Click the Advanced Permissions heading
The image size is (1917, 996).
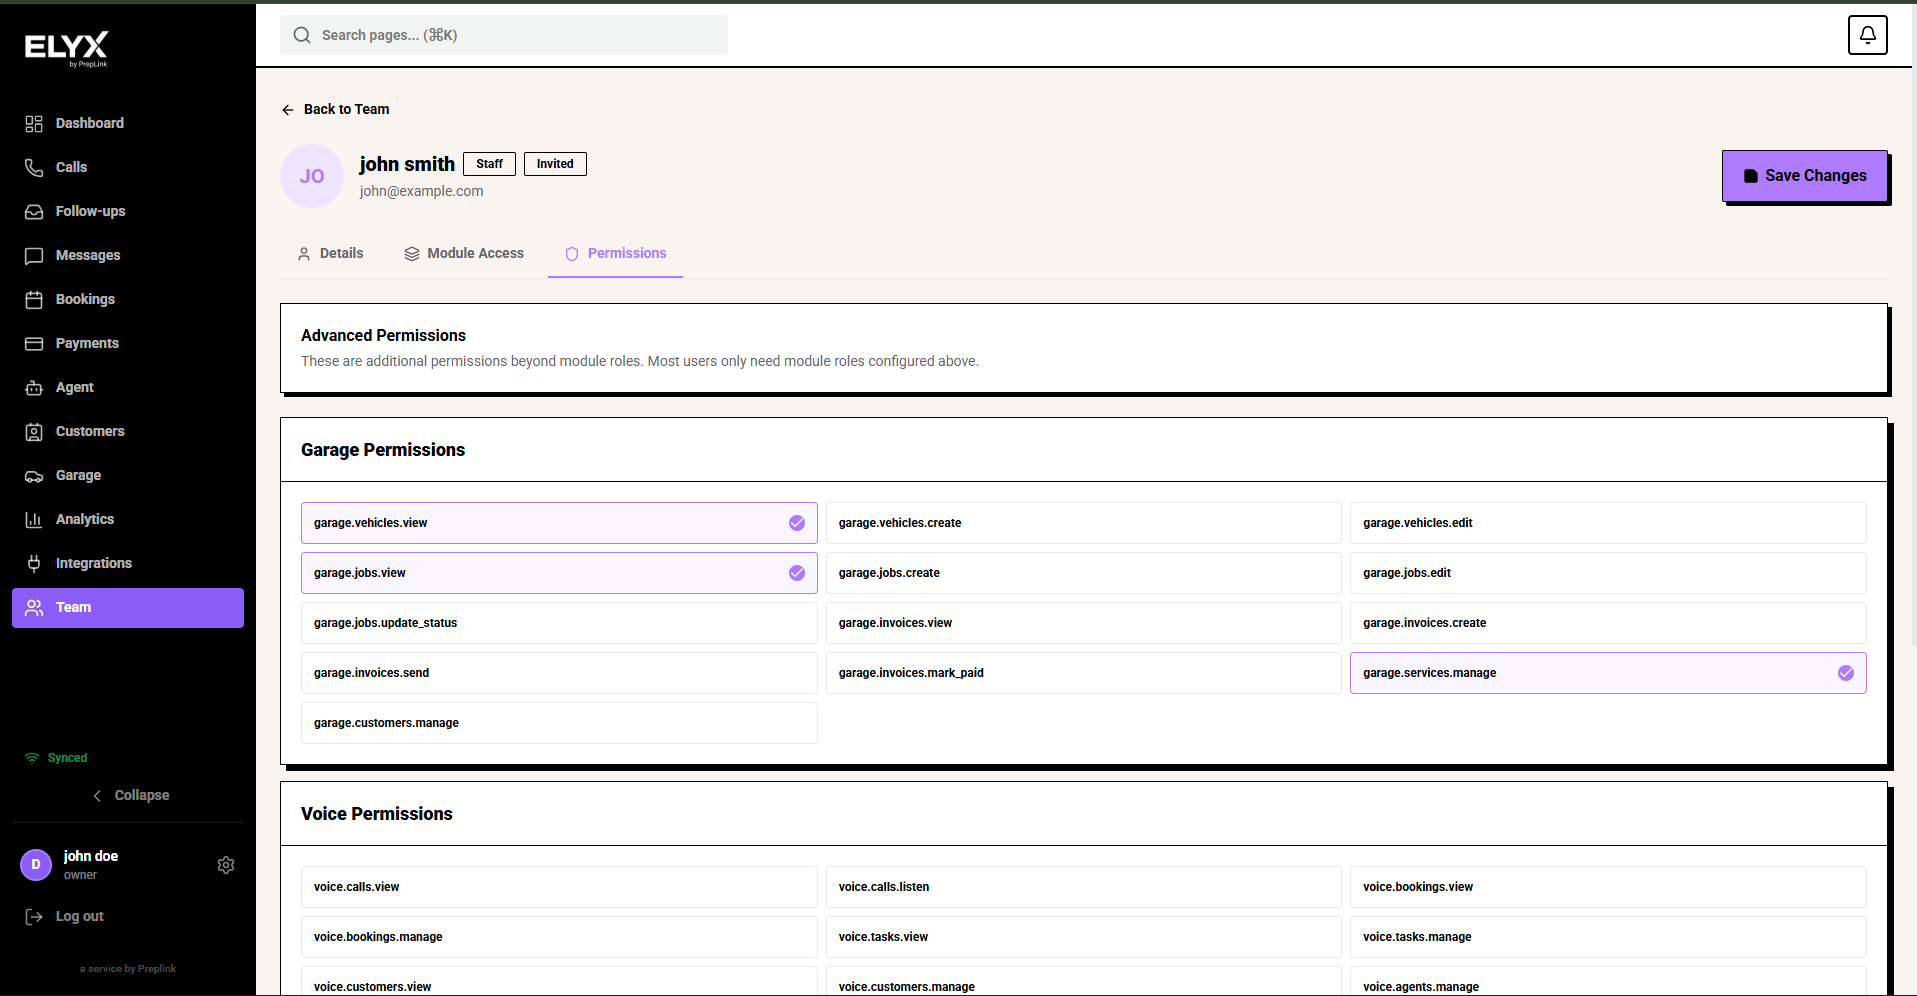click(x=383, y=335)
